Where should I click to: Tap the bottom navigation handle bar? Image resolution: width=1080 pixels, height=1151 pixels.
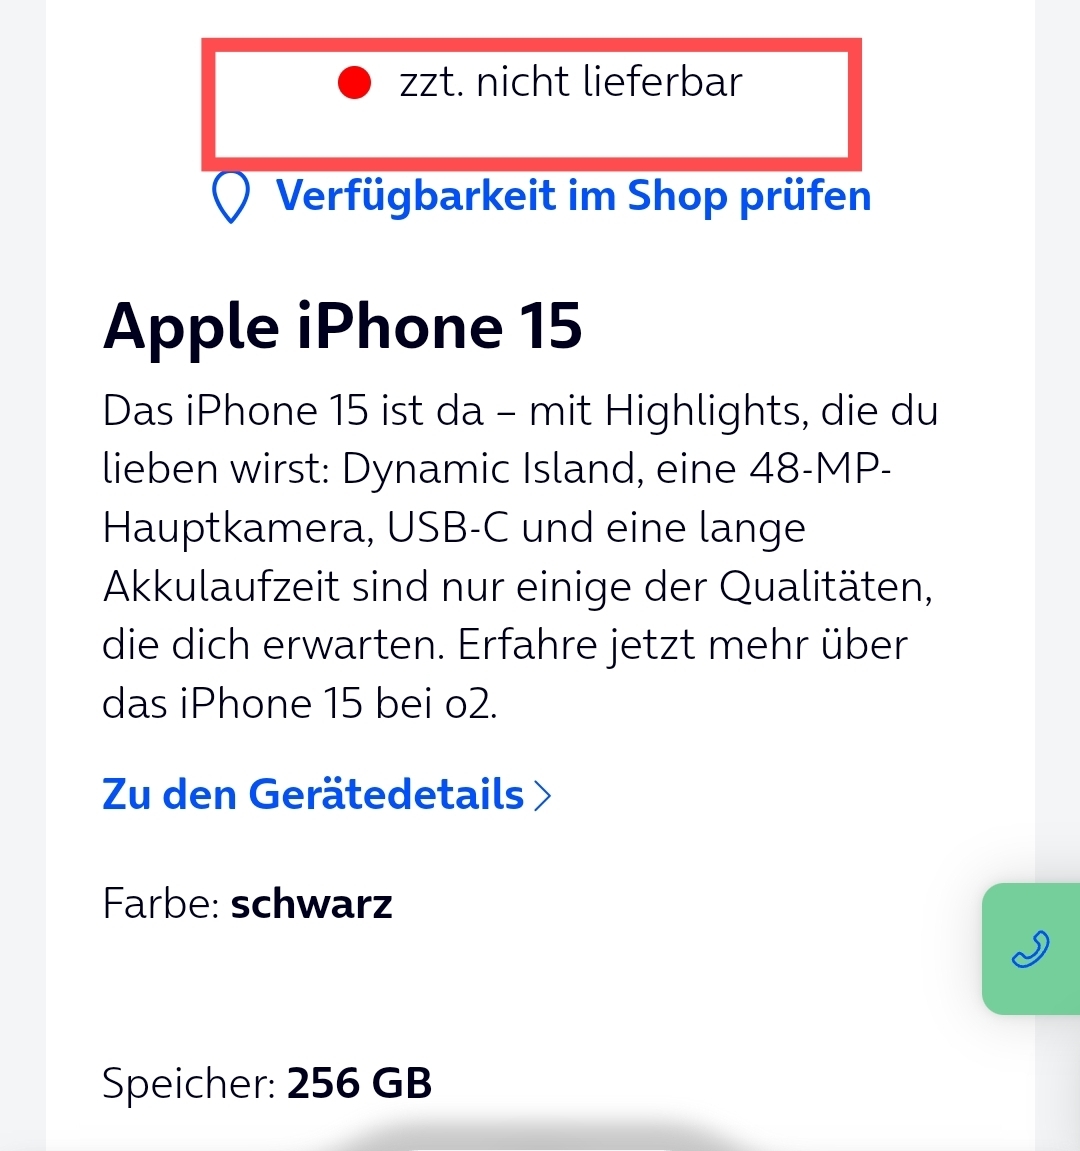[x=540, y=1143]
